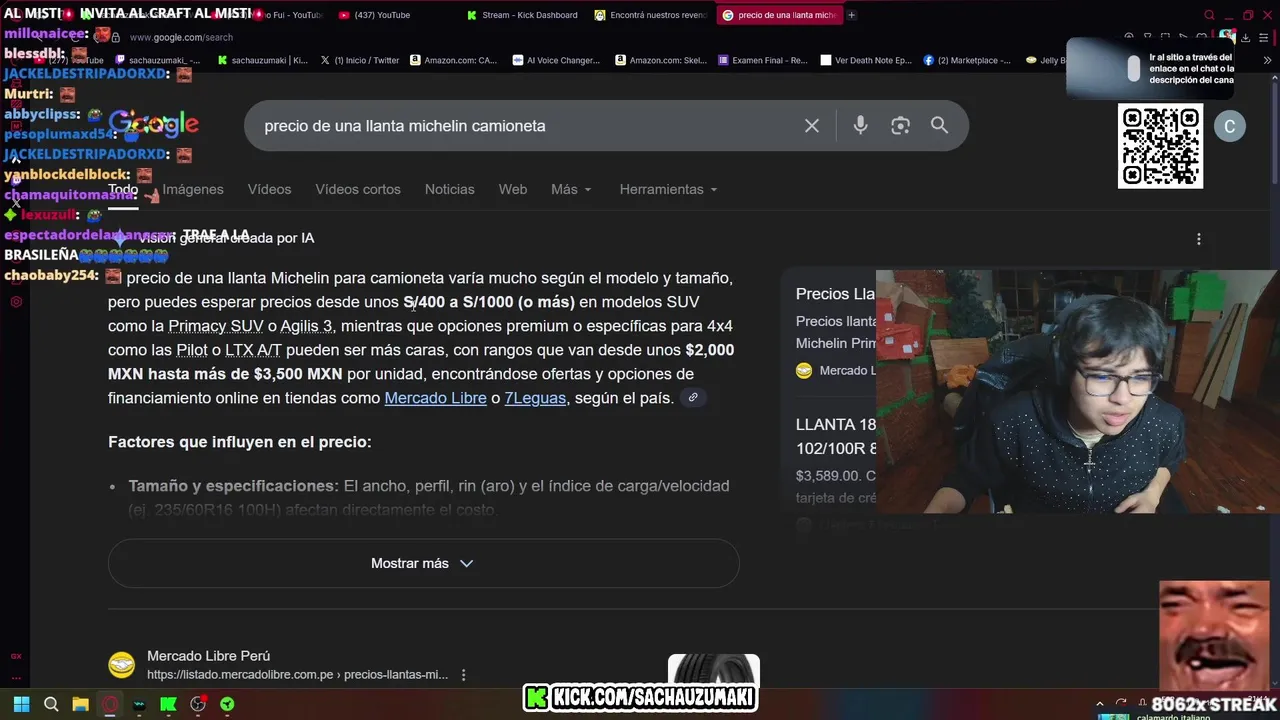The height and width of the screenshot is (720, 1280).
Task: Open OBS Studio taskbar icon
Action: 198,704
